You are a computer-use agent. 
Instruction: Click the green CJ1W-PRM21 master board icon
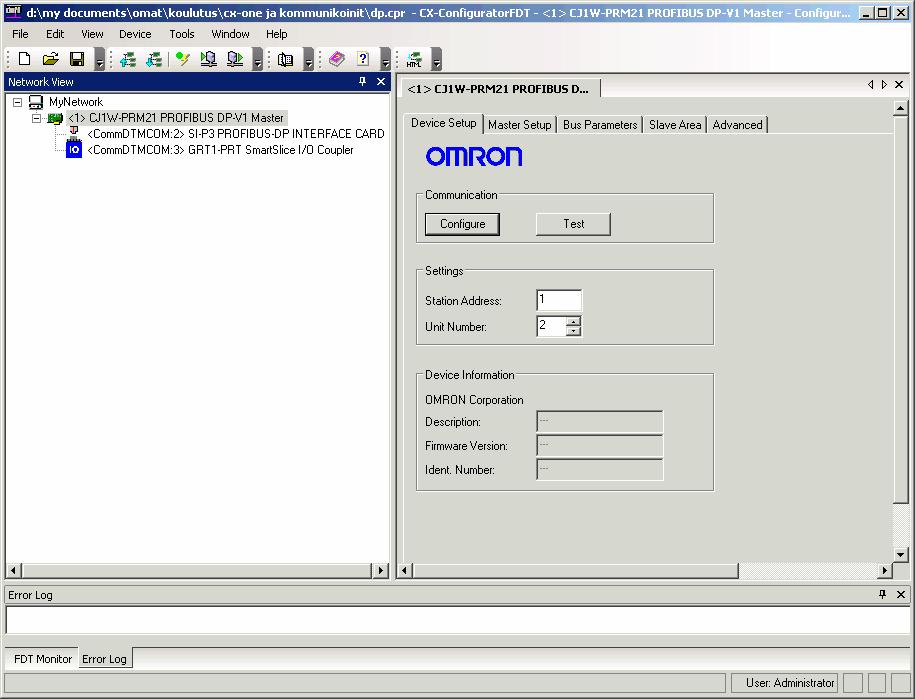pos(55,118)
